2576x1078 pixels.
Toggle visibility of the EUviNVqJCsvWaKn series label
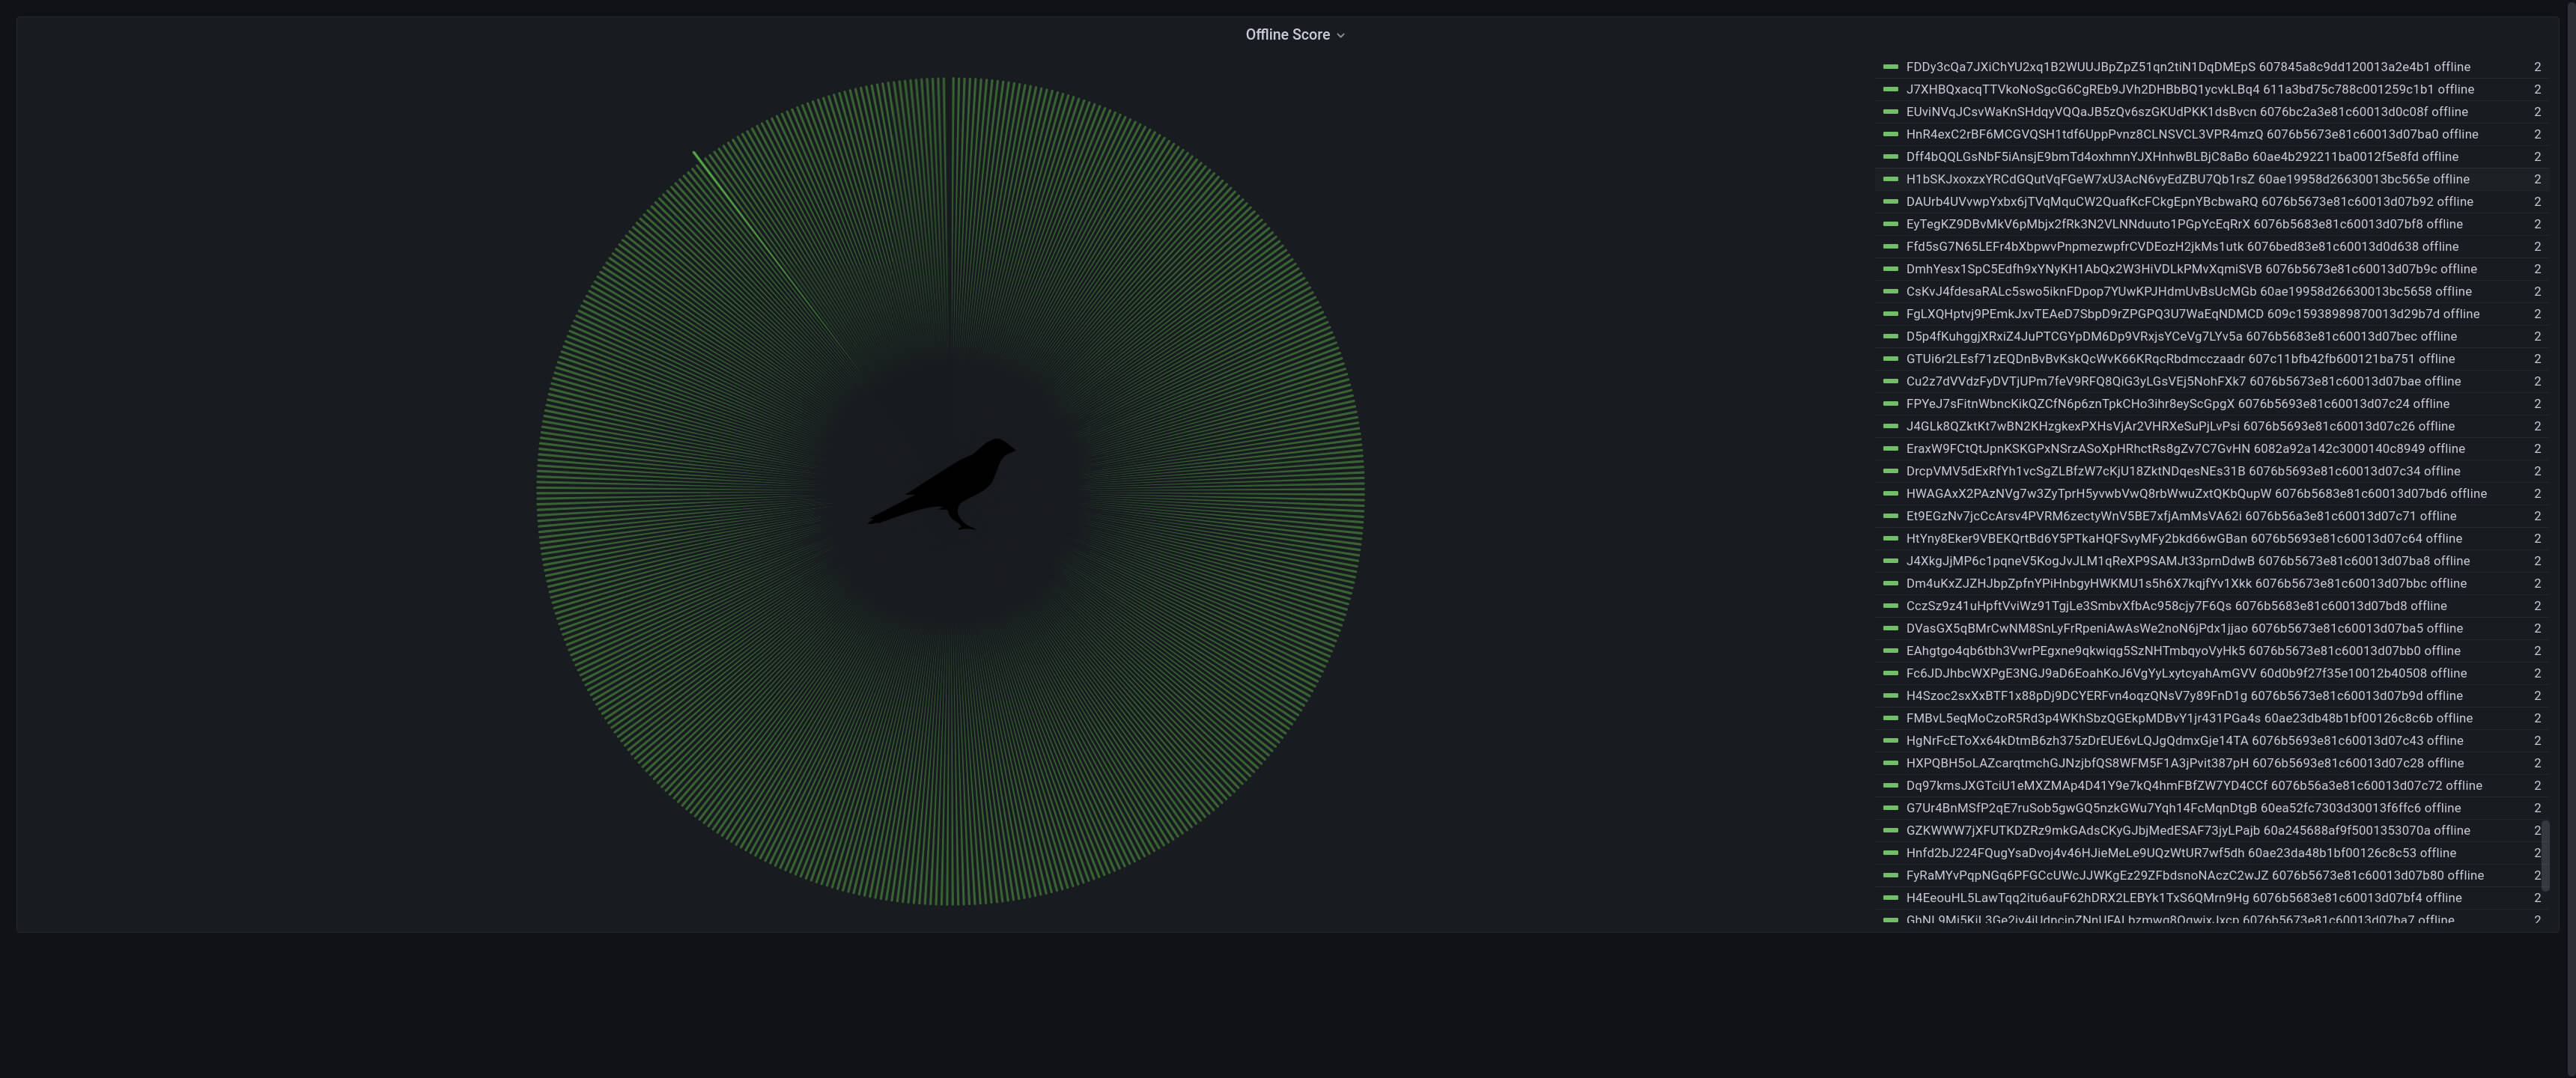coord(2186,112)
